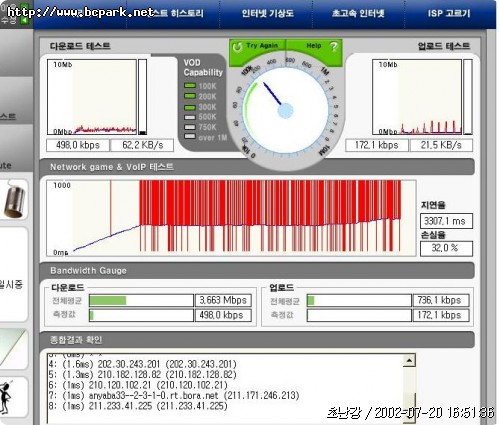This screenshot has width=500, height=425.
Task: Click the download vertical level meter
Action: click(x=142, y=97)
